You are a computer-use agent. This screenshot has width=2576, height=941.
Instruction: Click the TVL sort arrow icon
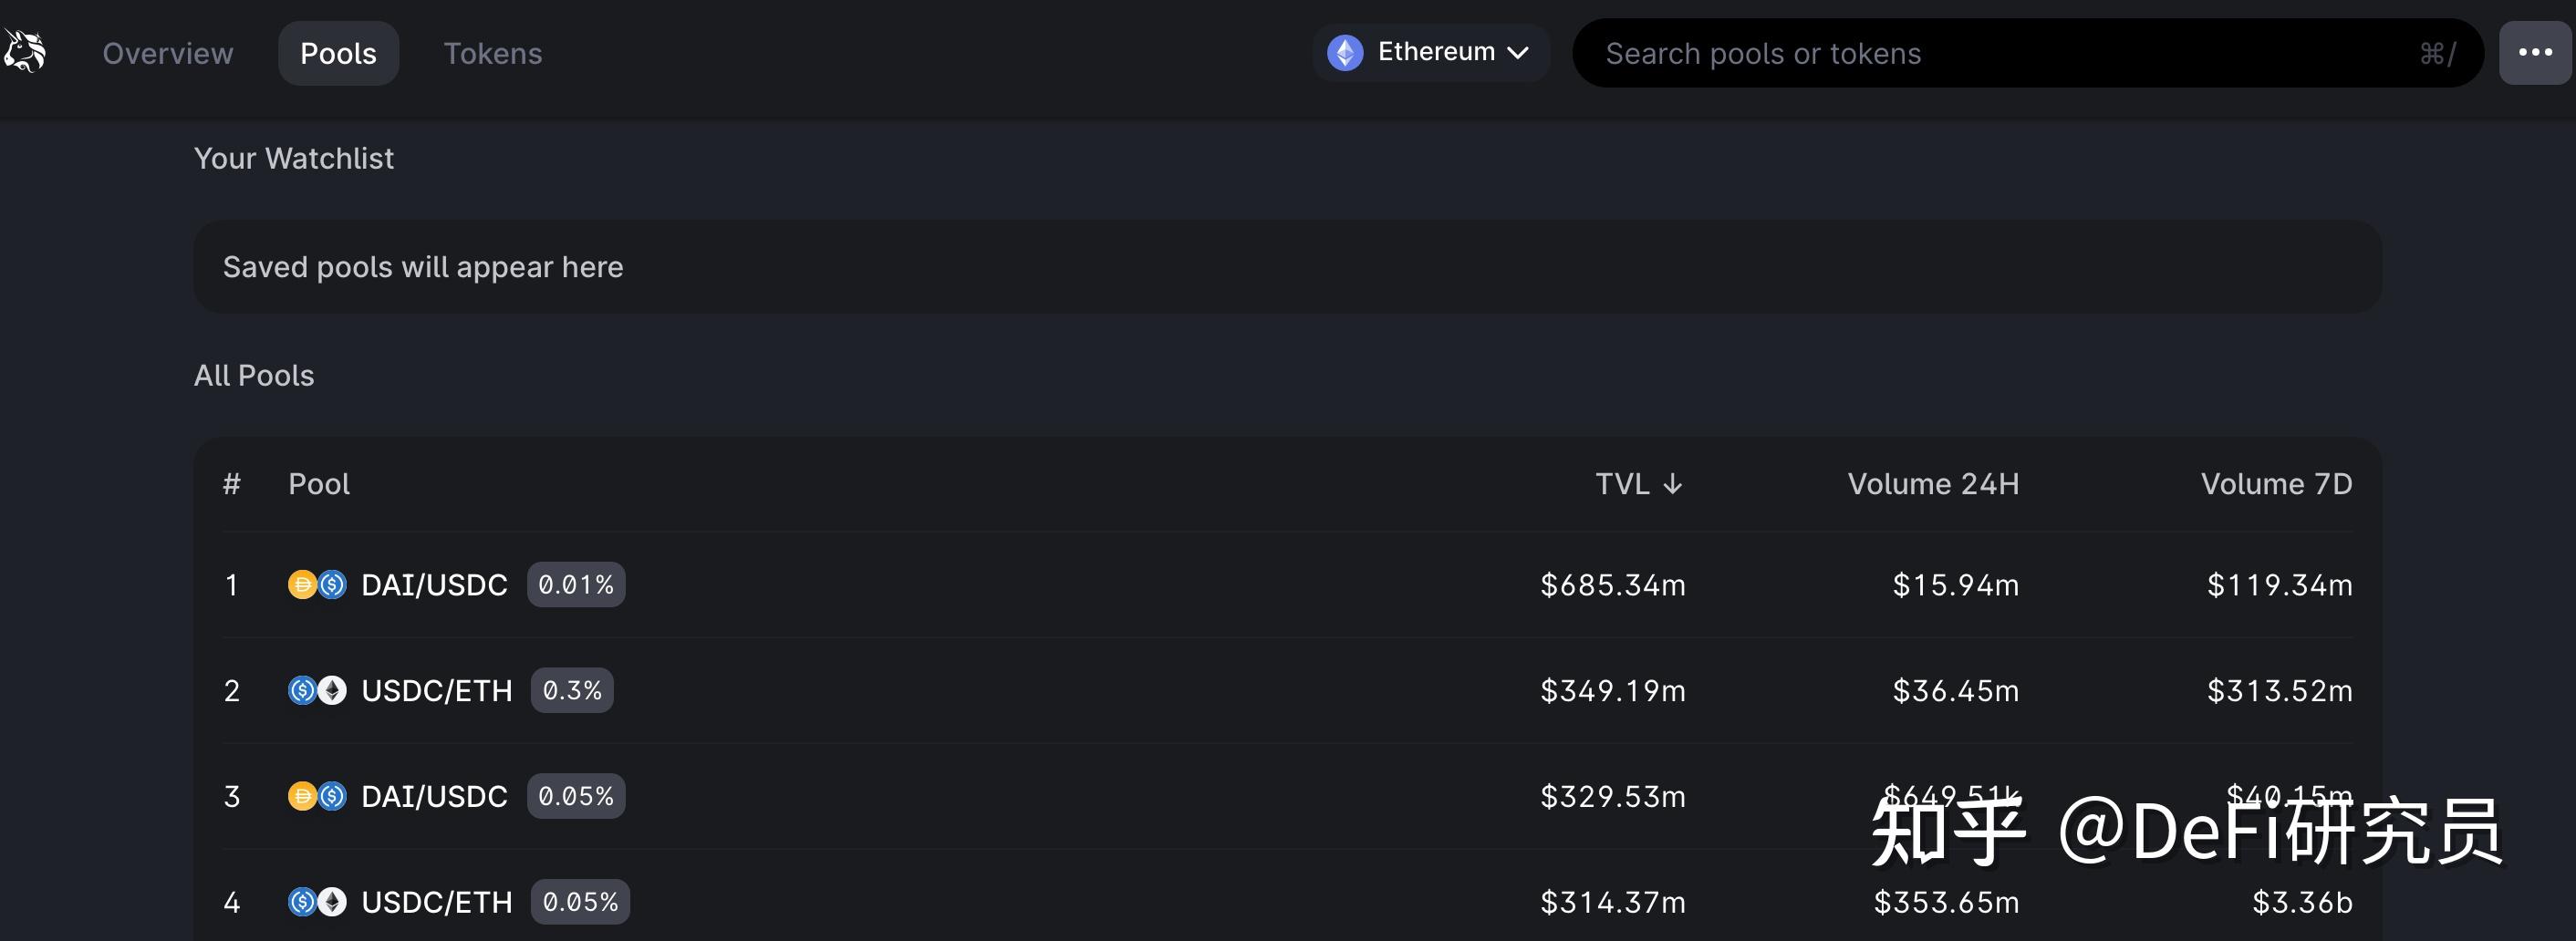click(1672, 485)
